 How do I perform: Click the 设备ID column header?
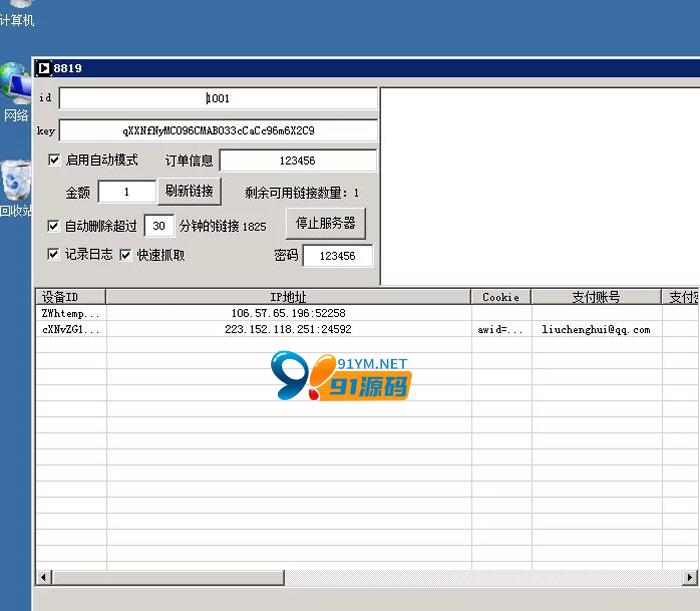click(x=70, y=297)
